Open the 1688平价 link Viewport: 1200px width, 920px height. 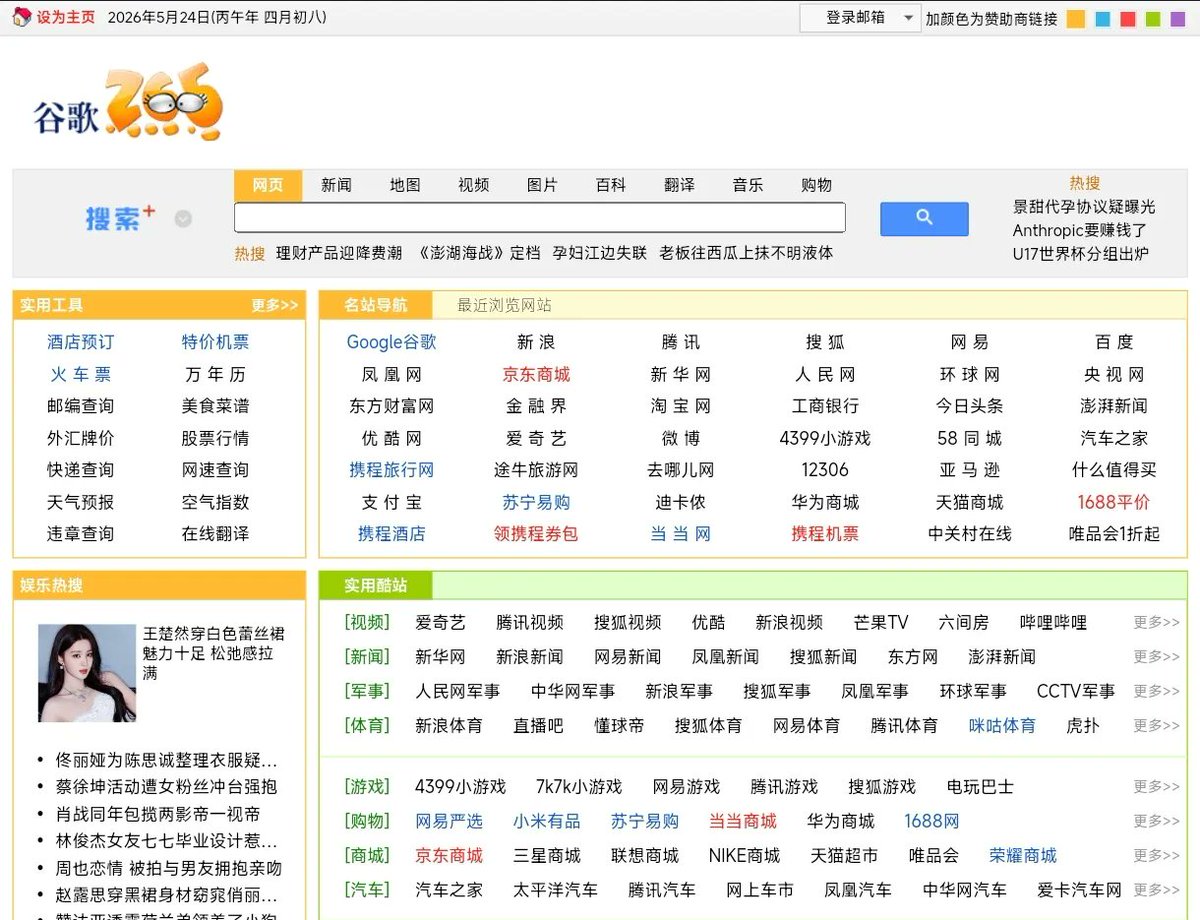click(1114, 502)
